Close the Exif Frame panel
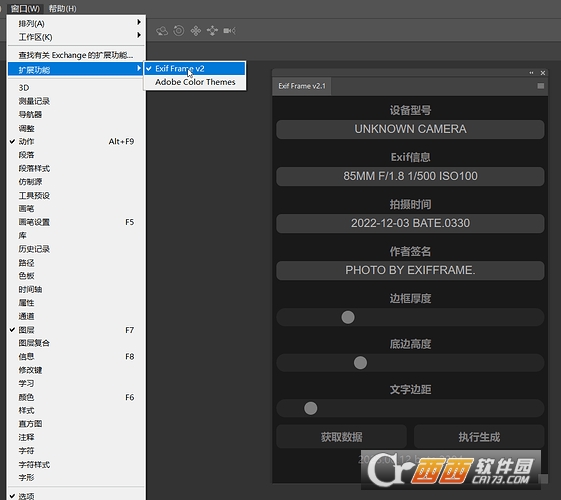Image resolution: width=561 pixels, height=500 pixels. pos(543,73)
